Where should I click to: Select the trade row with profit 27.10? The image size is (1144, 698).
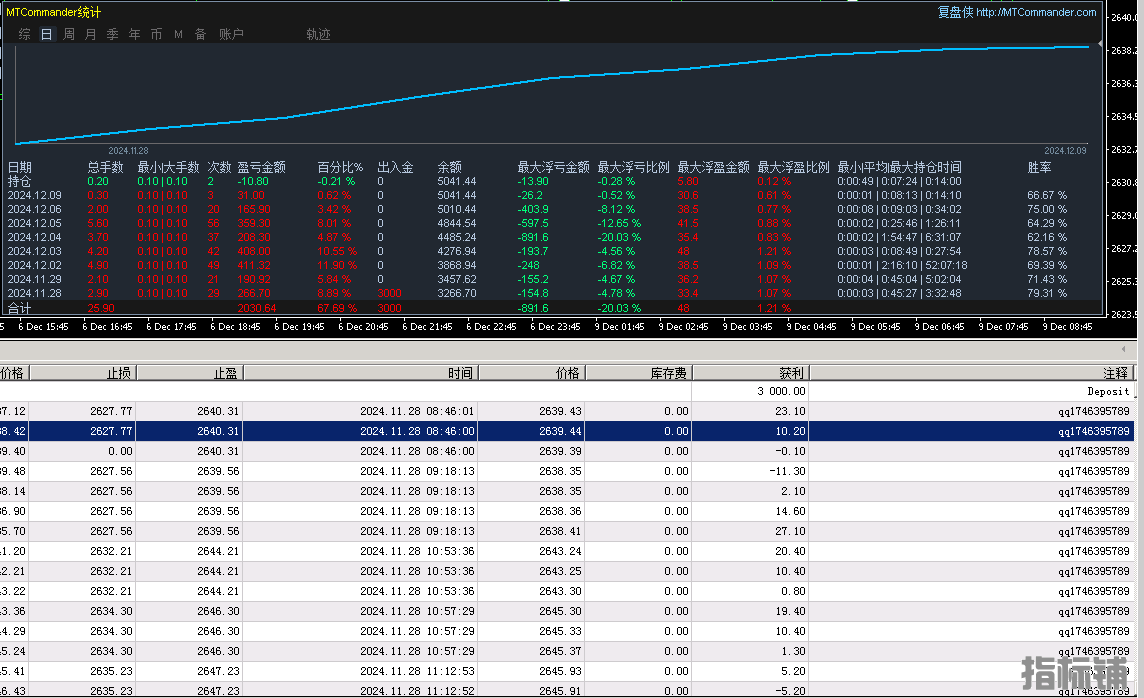click(568, 531)
